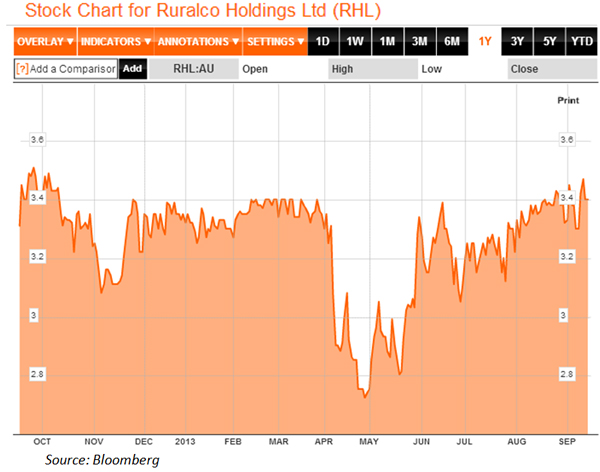Select the 1Y time range tab

pyautogui.click(x=485, y=42)
